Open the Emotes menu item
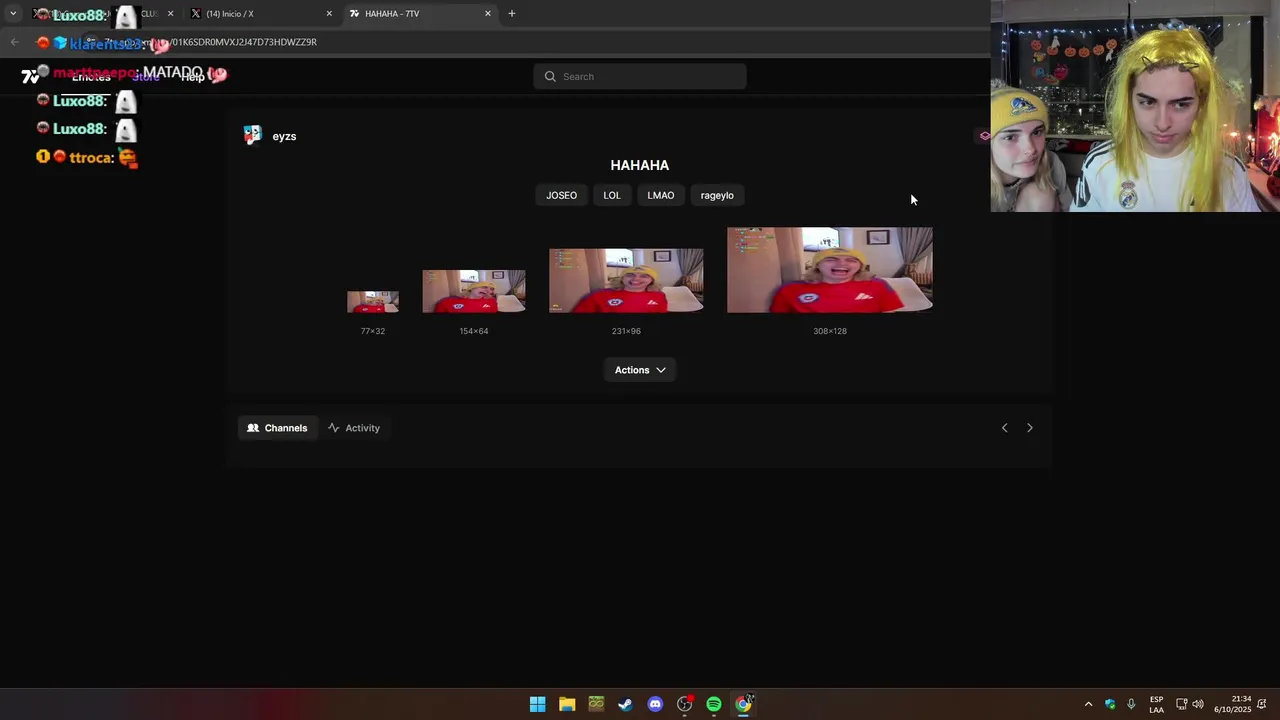Screen dimensions: 1280x720 tap(91, 77)
